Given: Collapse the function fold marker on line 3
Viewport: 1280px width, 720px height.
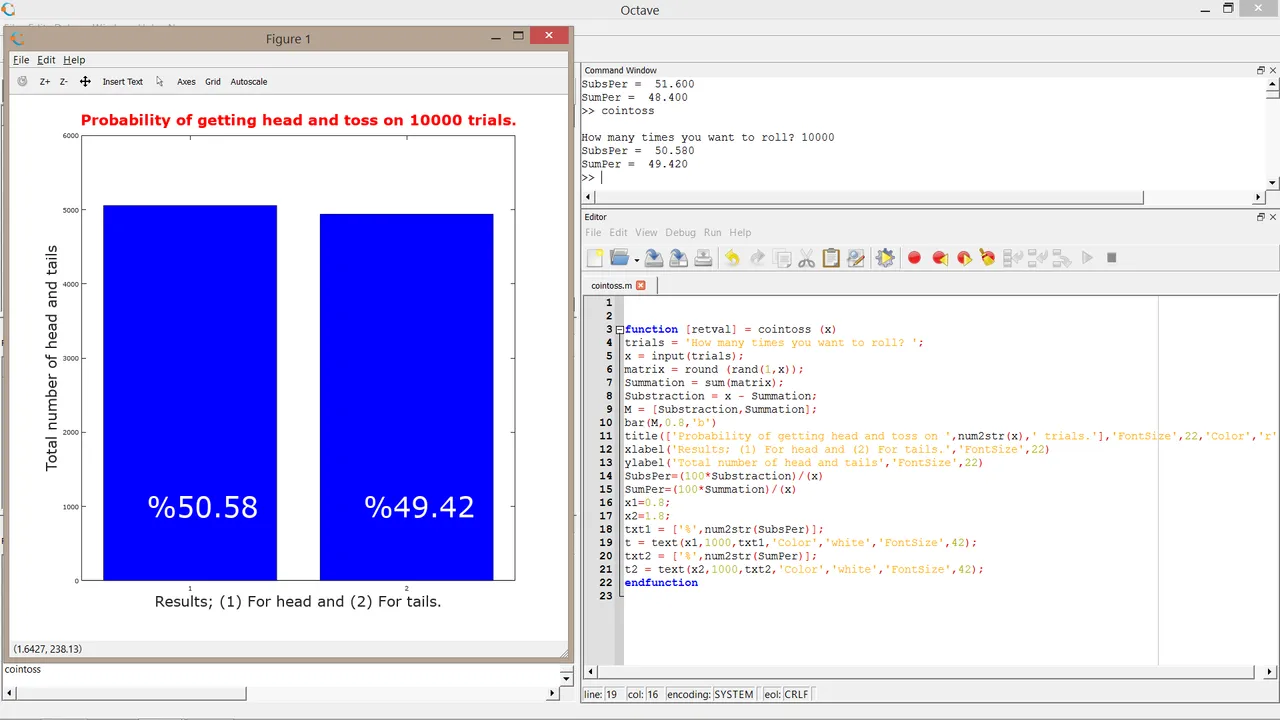Looking at the screenshot, I should (x=619, y=330).
